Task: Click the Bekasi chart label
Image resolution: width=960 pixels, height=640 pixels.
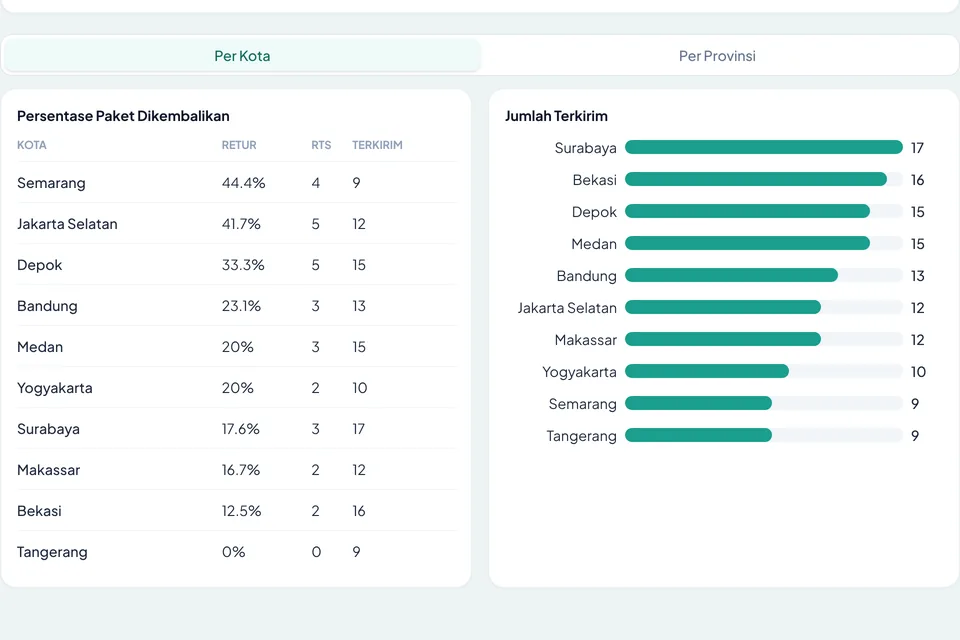Action: coord(594,180)
